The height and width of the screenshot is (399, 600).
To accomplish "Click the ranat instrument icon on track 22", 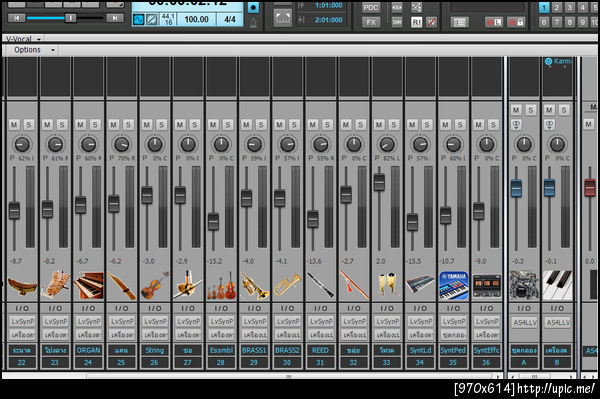I will (x=22, y=285).
